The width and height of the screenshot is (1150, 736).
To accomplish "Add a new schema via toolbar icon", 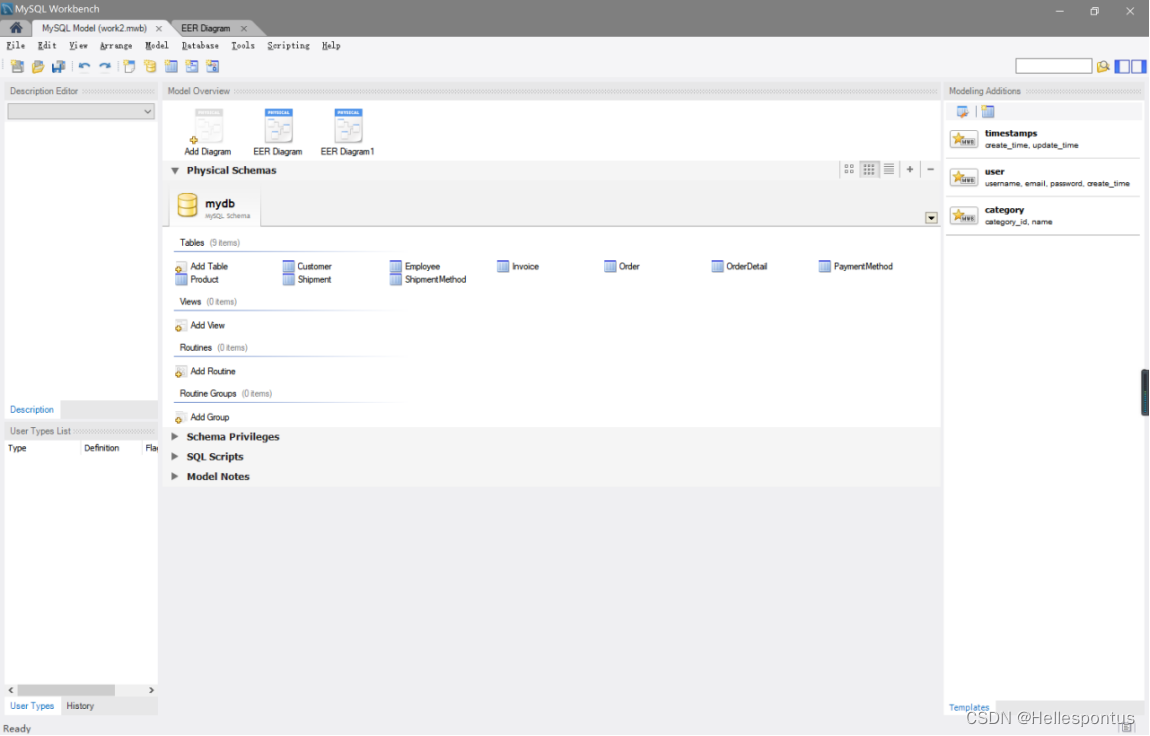I will coord(150,67).
